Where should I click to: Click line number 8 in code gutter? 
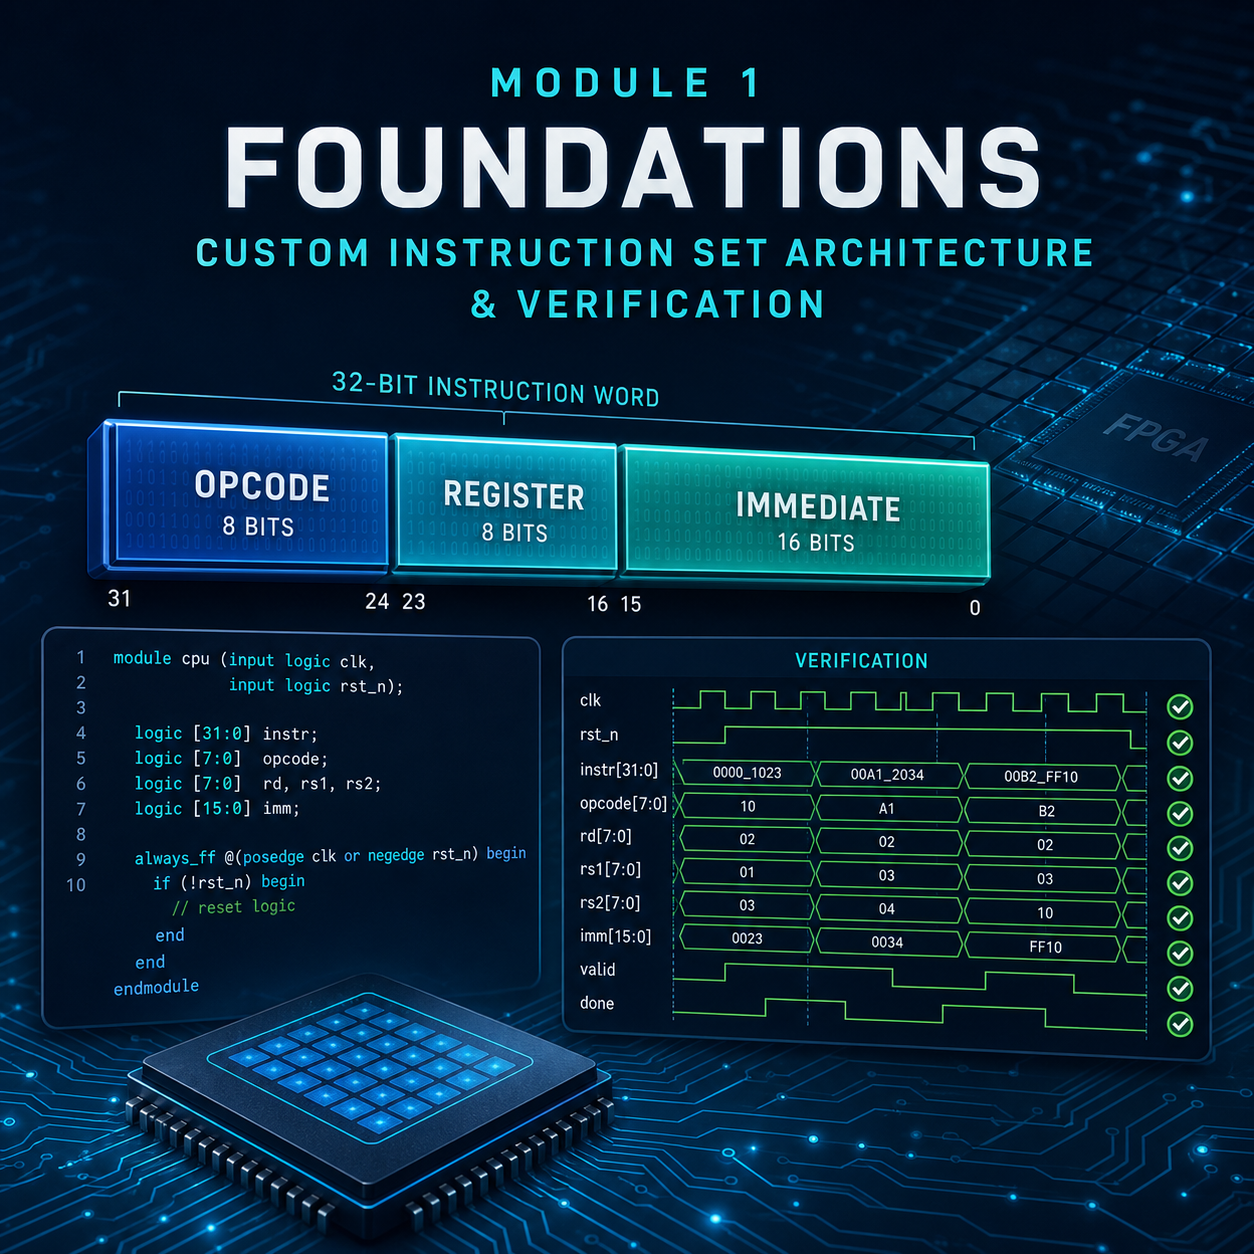pyautogui.click(x=81, y=834)
